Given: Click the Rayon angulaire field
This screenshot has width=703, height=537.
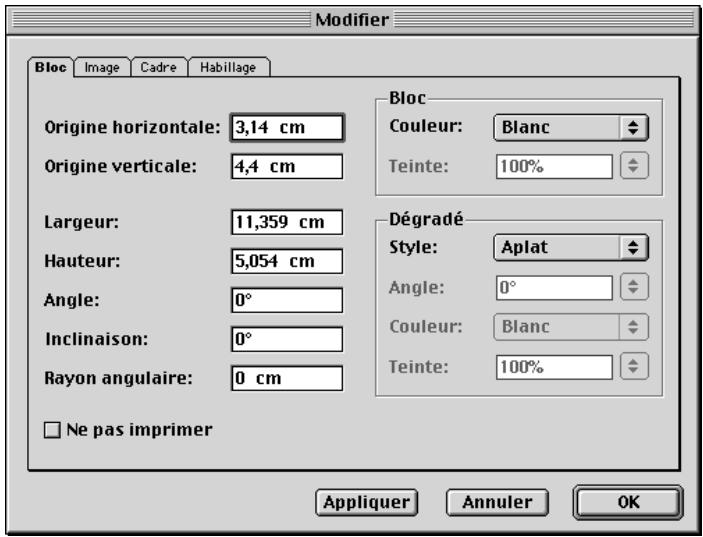Looking at the screenshot, I should tap(287, 378).
